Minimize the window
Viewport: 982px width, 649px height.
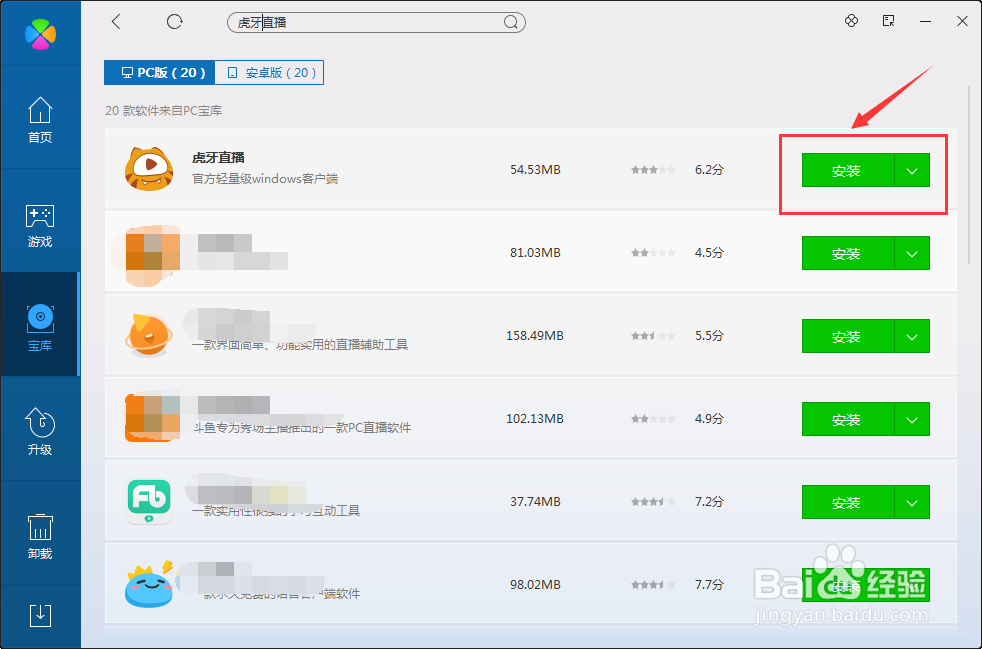point(925,21)
